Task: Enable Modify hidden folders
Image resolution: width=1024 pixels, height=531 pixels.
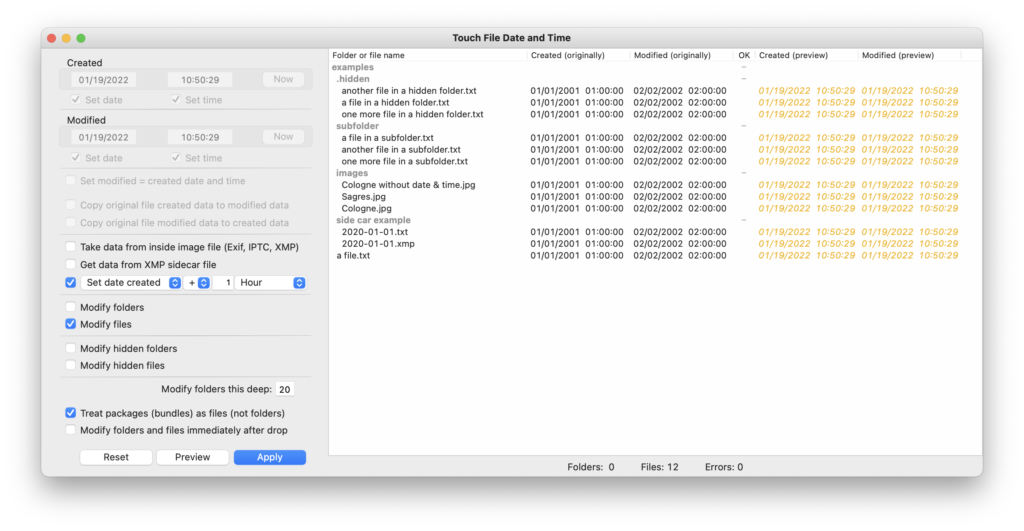Action: pyautogui.click(x=71, y=348)
